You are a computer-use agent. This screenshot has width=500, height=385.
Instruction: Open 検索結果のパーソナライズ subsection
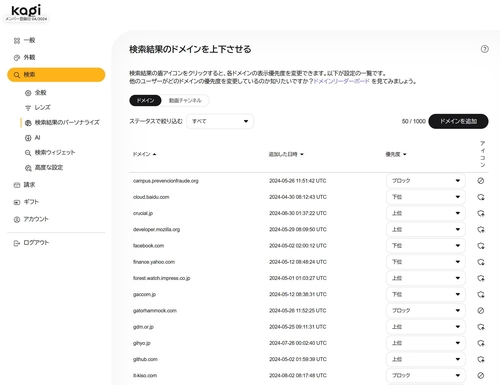(62, 122)
